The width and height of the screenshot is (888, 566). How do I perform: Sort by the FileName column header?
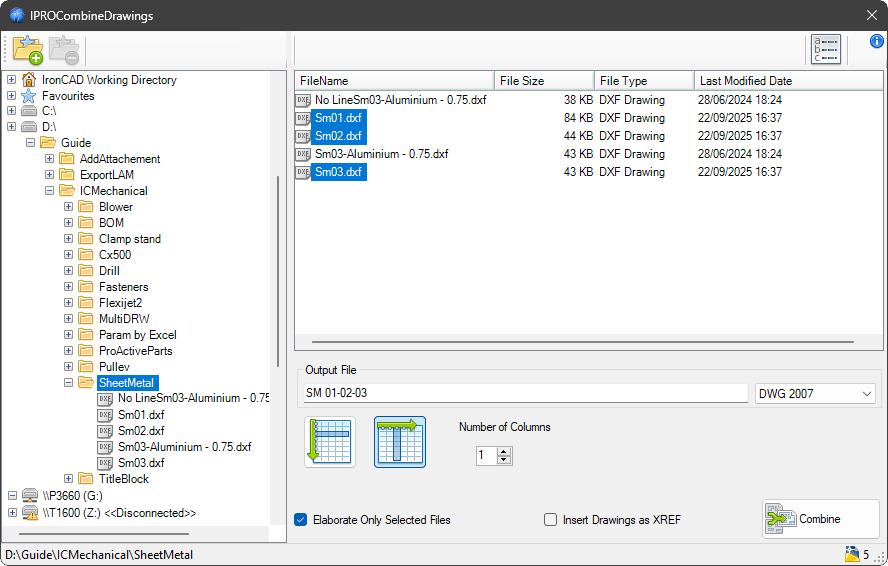pos(394,81)
